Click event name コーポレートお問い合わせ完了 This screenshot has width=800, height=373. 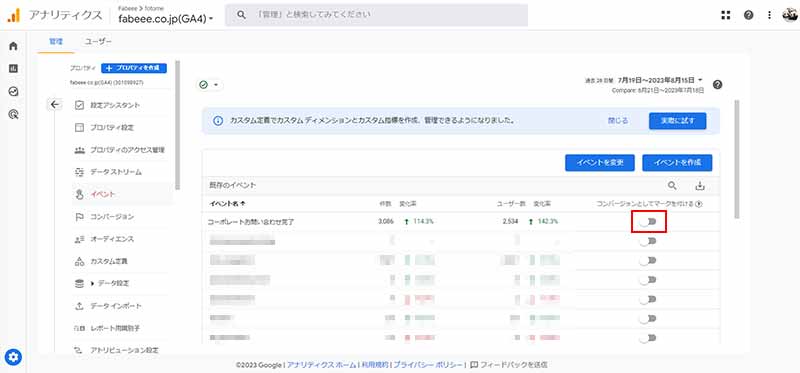tap(251, 222)
